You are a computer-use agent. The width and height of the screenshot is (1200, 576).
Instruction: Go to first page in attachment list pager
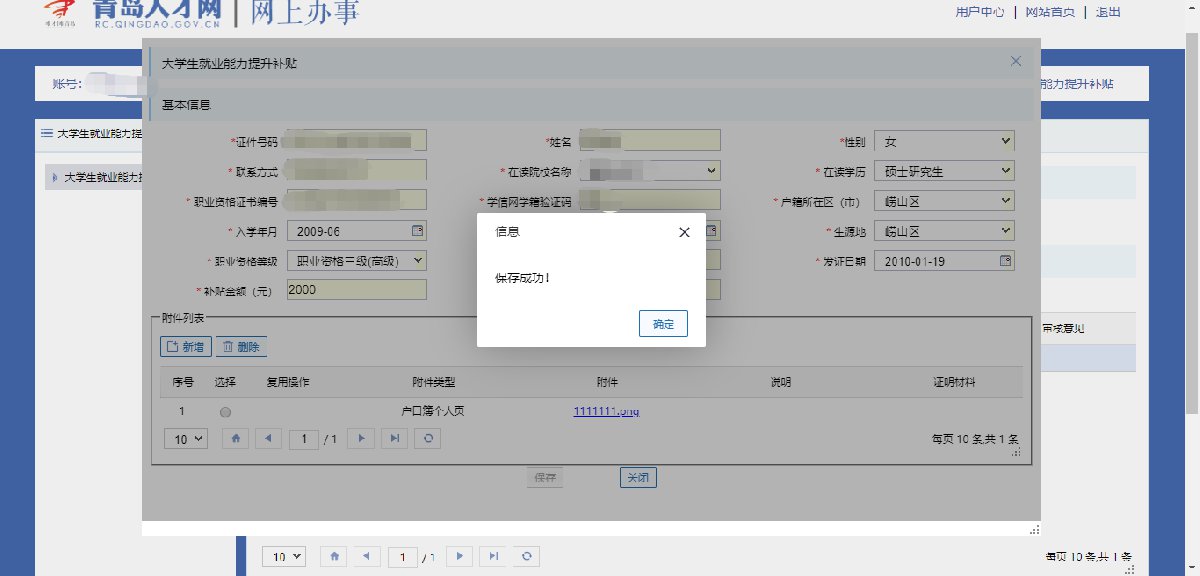tap(236, 438)
